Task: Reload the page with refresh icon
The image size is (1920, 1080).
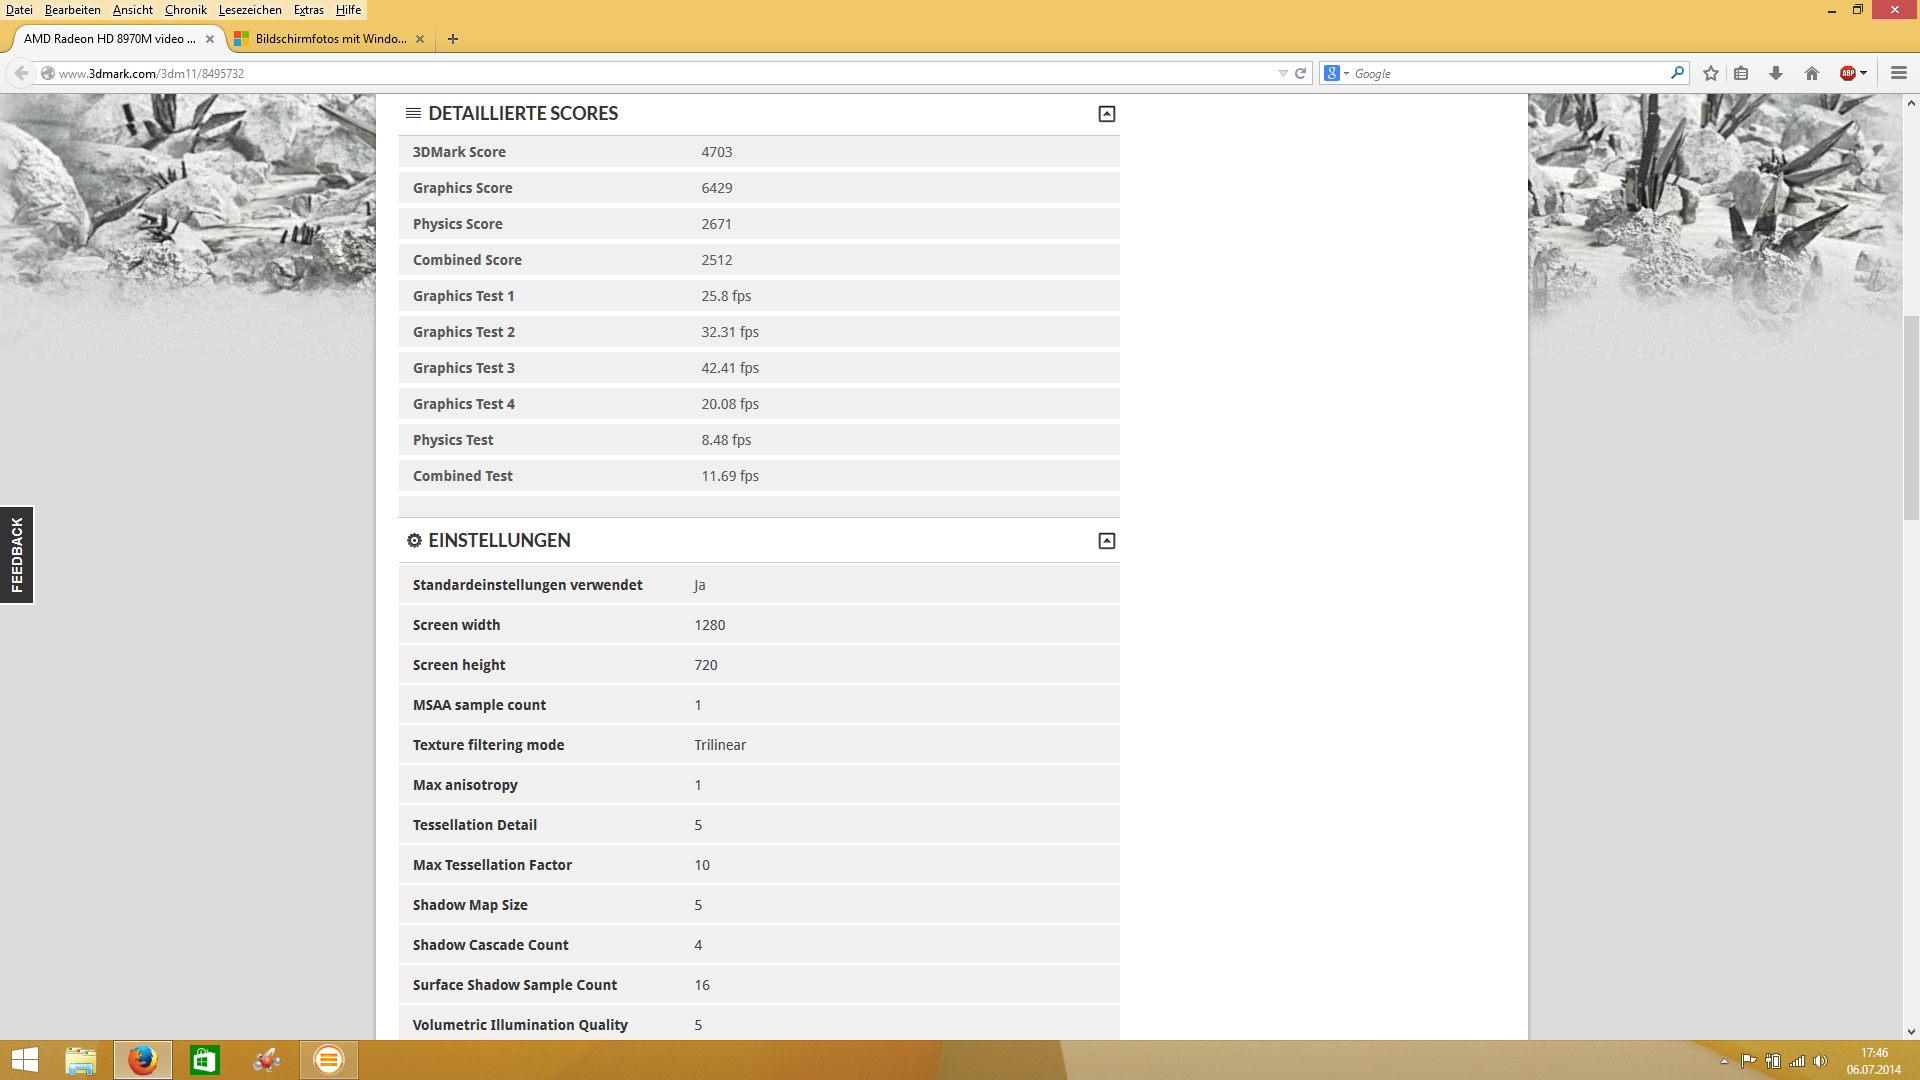Action: 1301,73
